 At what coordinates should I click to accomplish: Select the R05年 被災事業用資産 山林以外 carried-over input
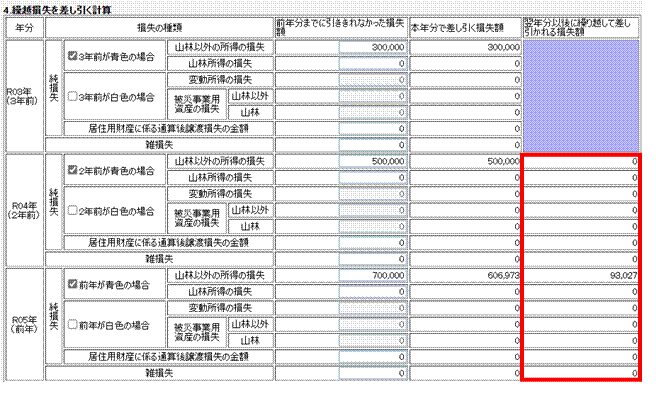(x=373, y=325)
